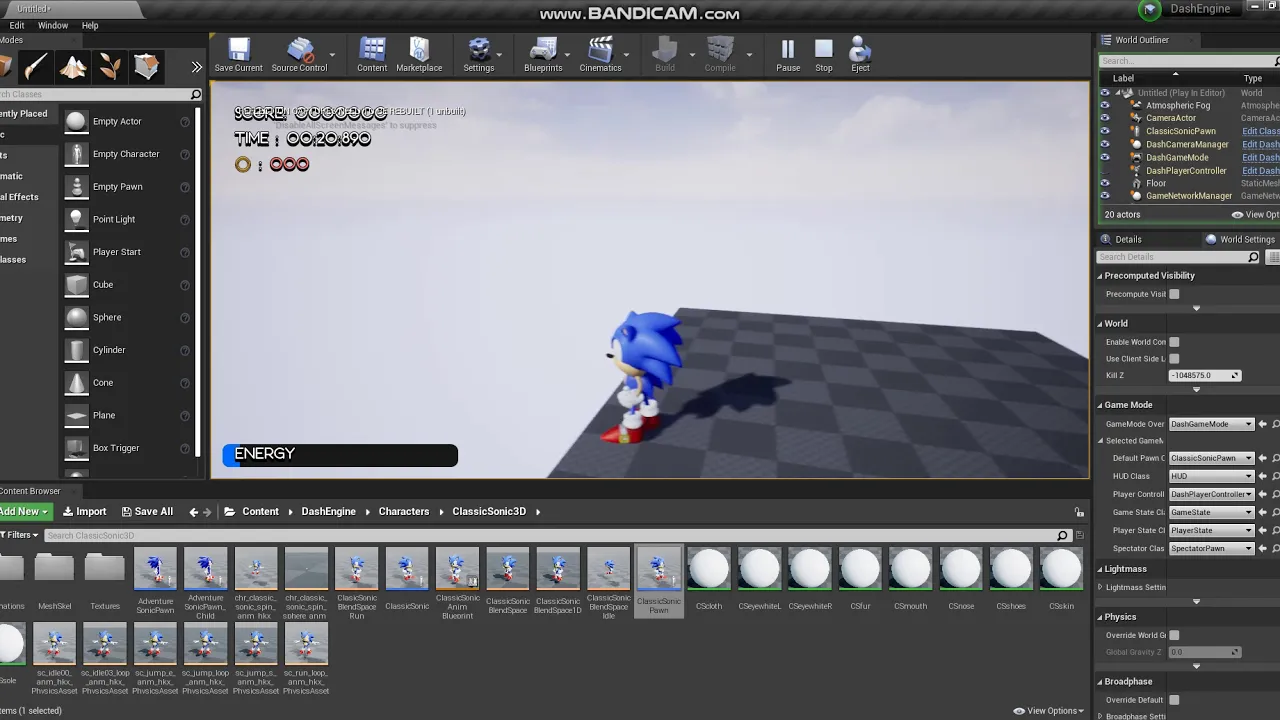Open the Help menu

90,25
